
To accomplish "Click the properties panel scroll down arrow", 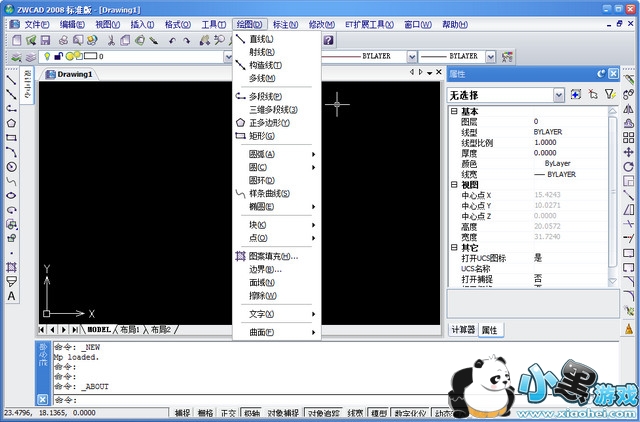I will [x=613, y=281].
